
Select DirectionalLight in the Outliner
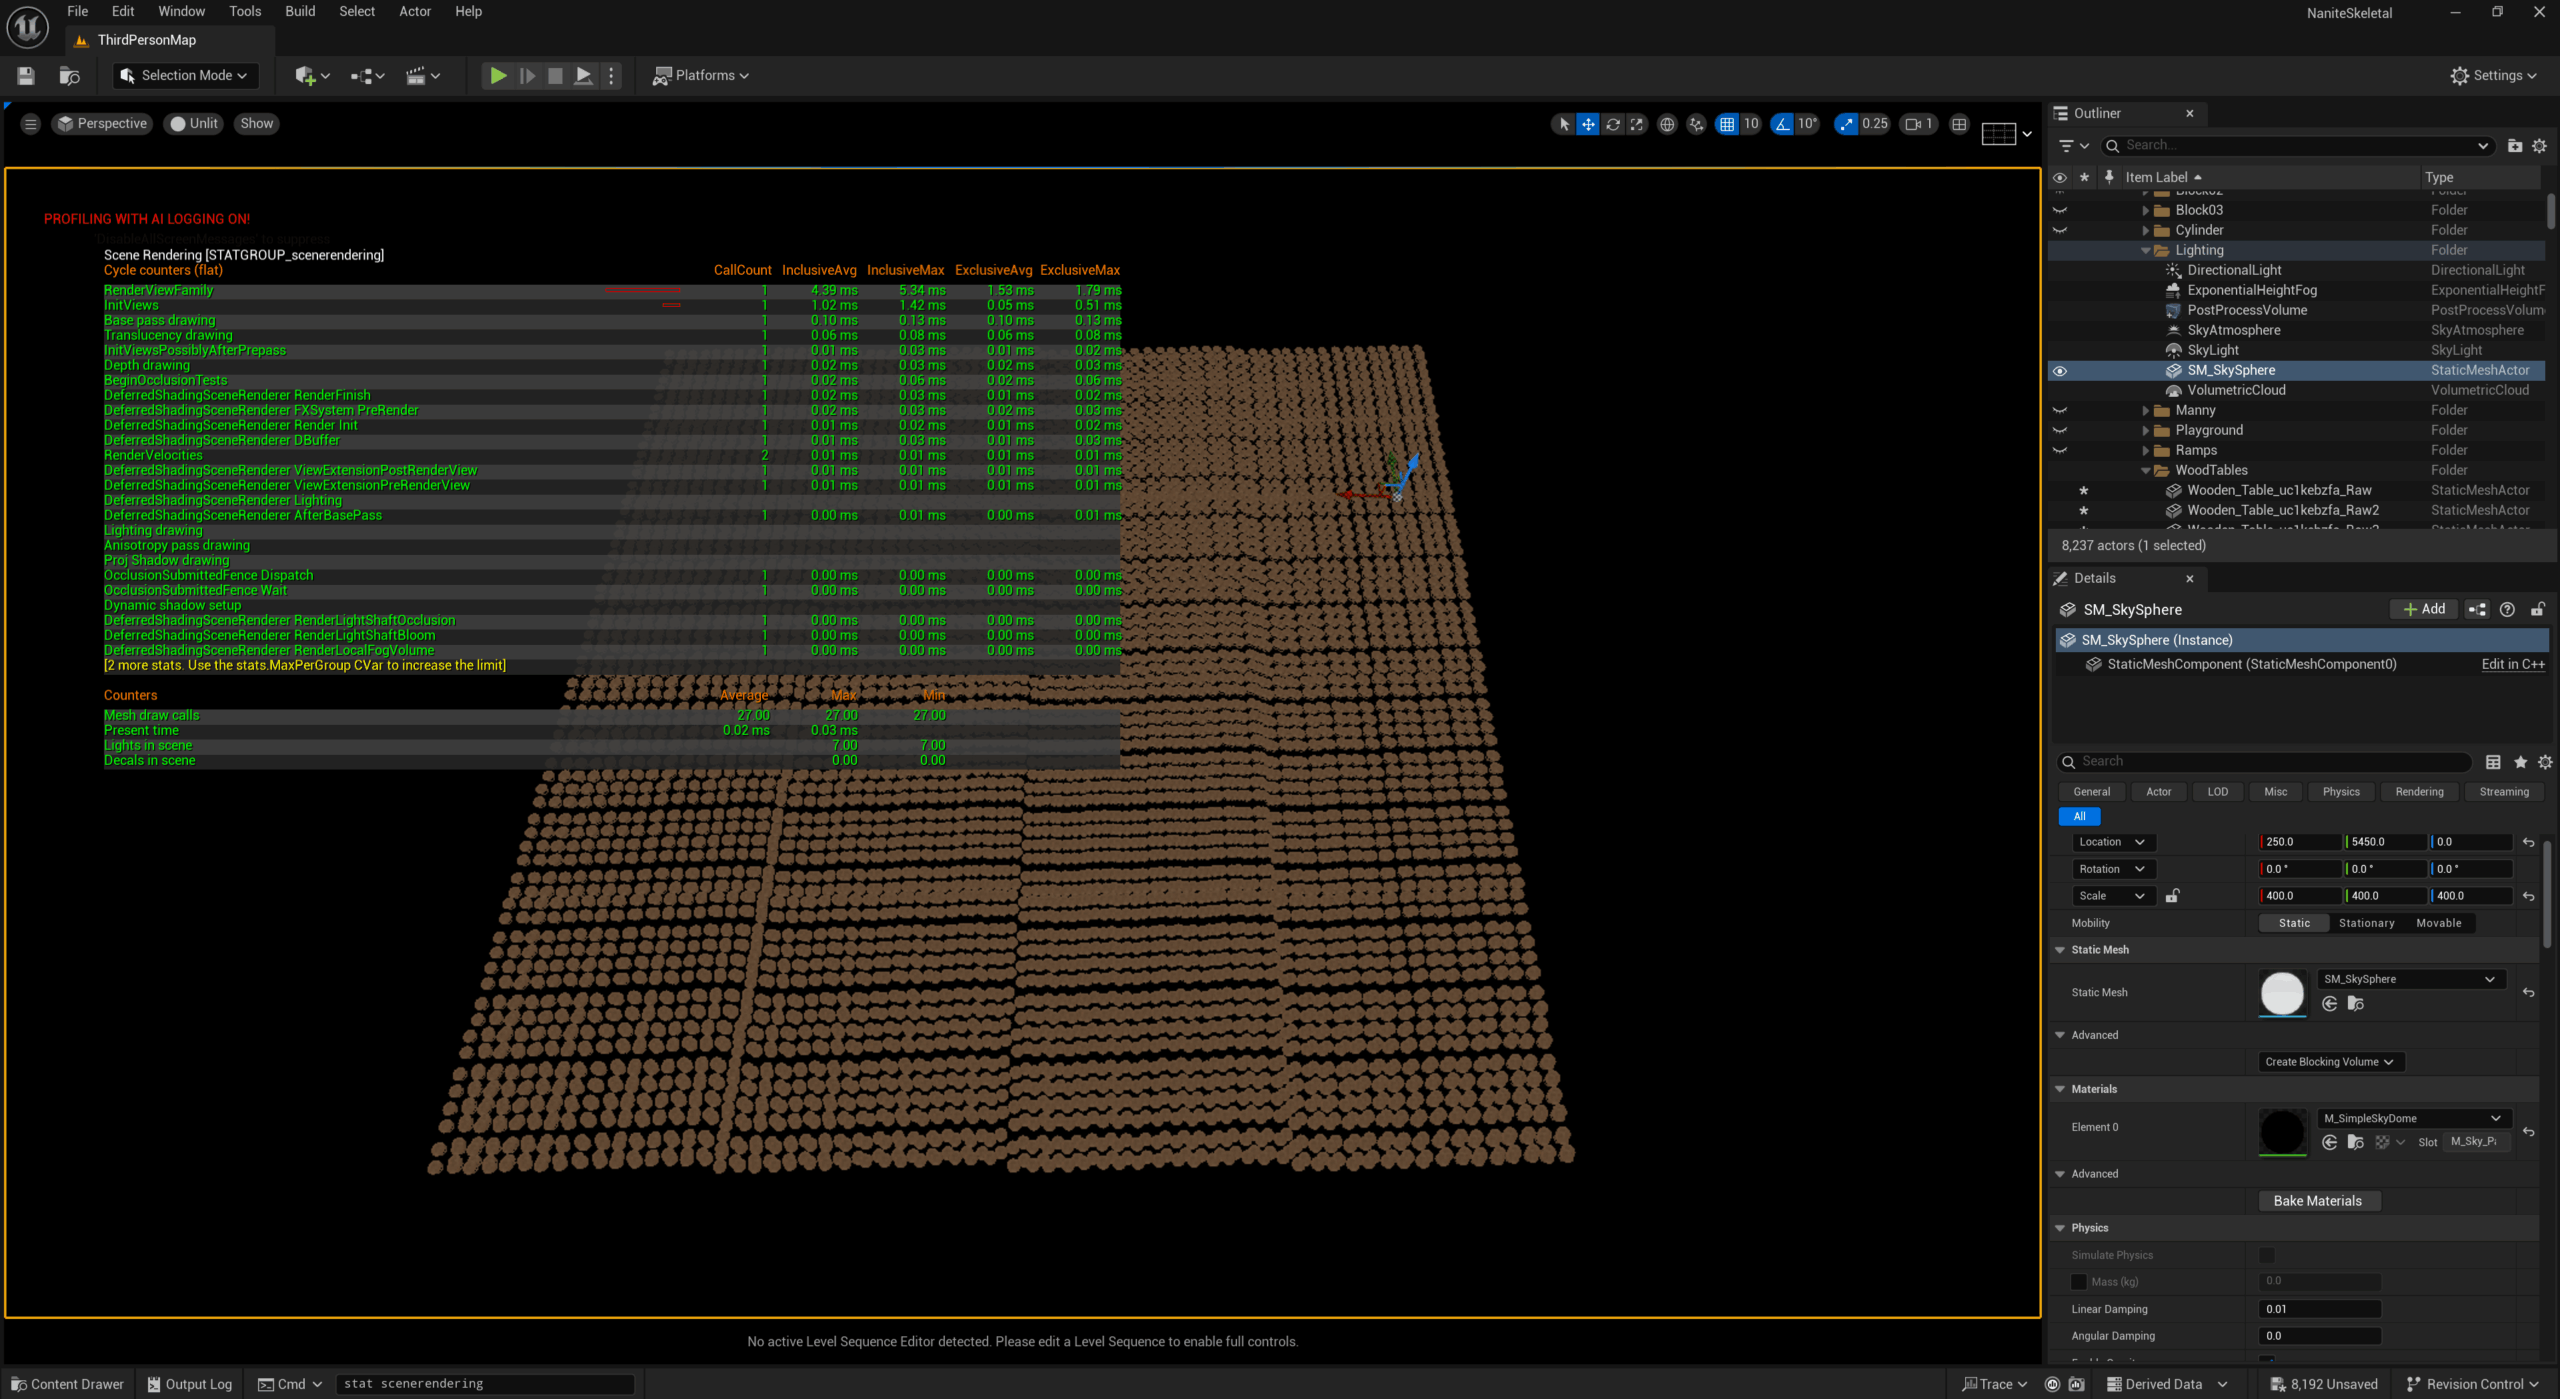(2234, 271)
